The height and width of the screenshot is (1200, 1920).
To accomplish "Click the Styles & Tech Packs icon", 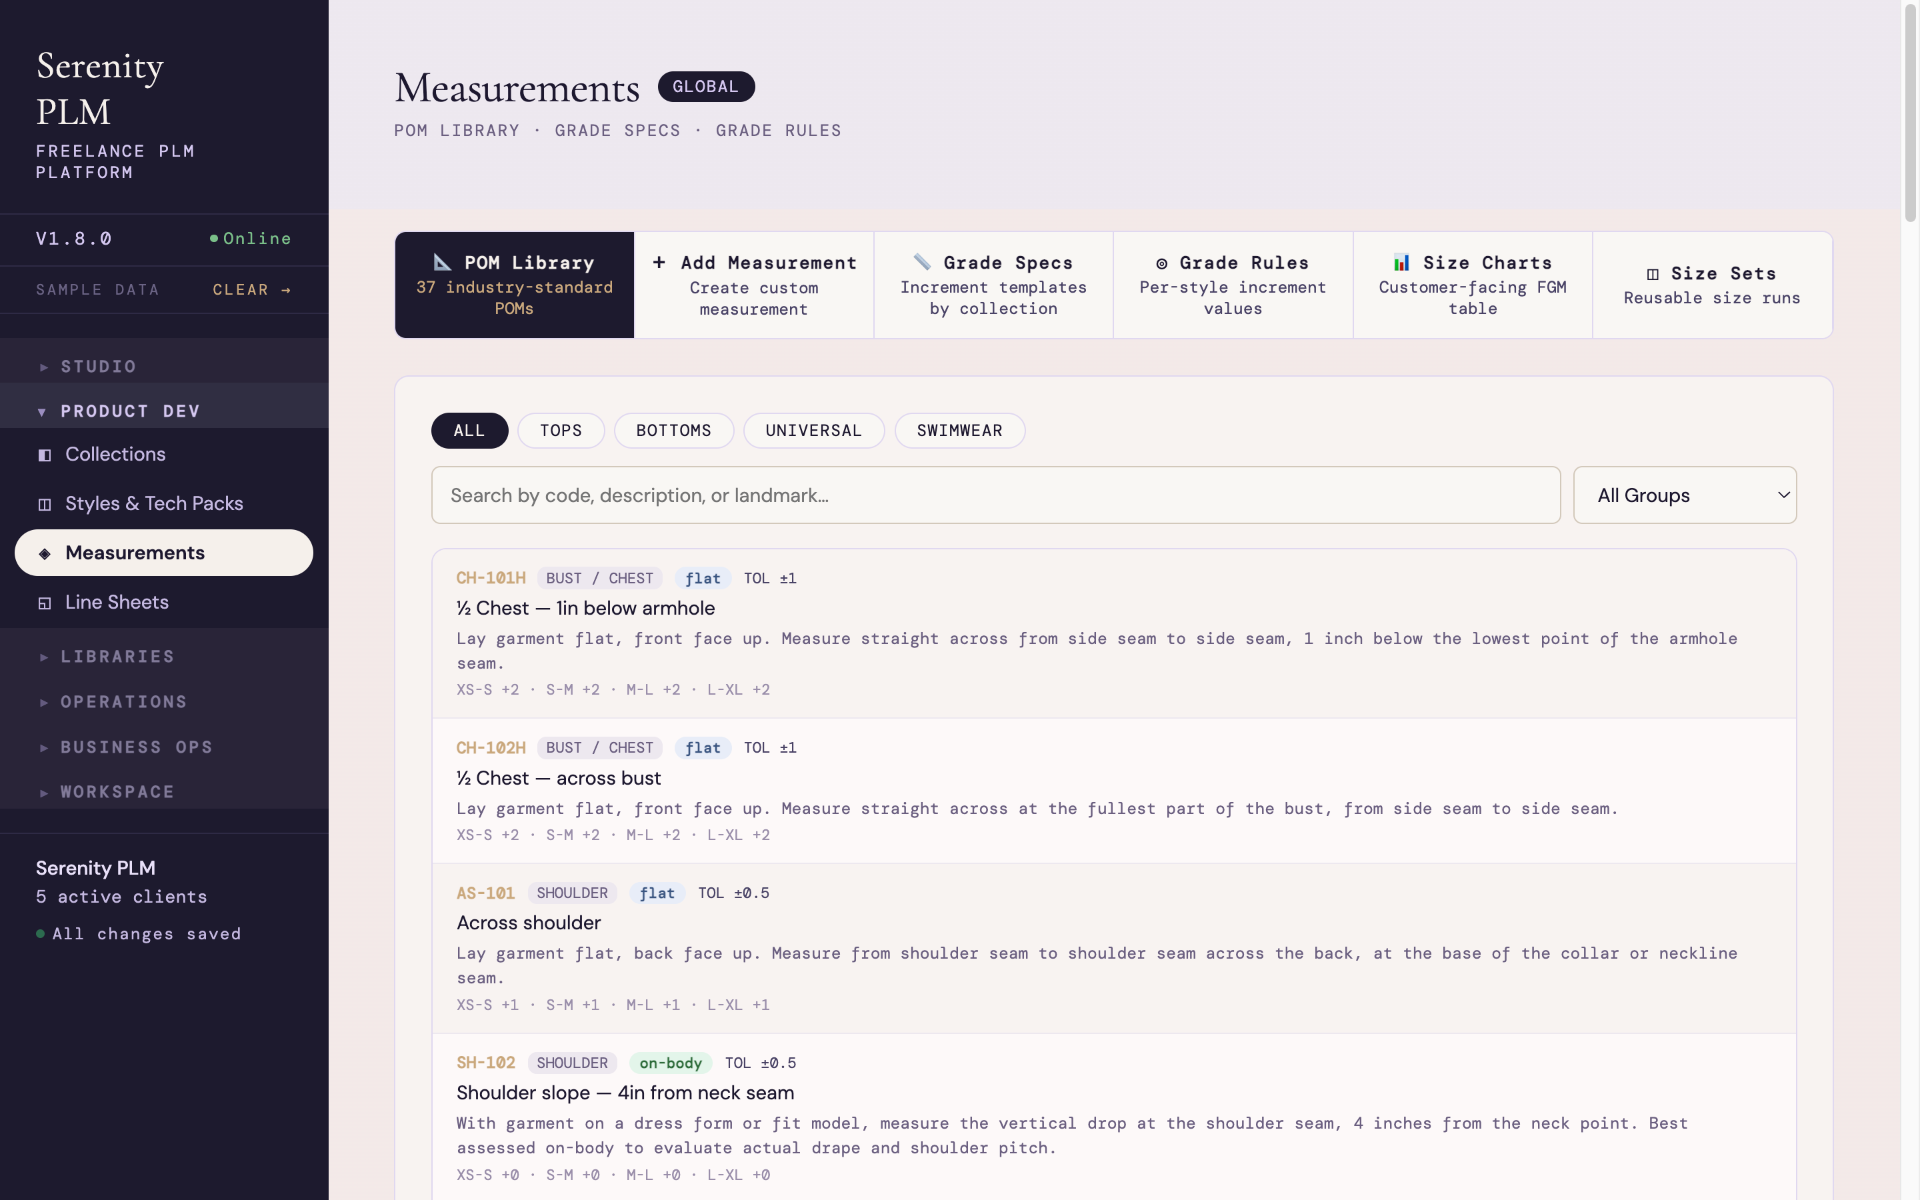I will point(44,504).
